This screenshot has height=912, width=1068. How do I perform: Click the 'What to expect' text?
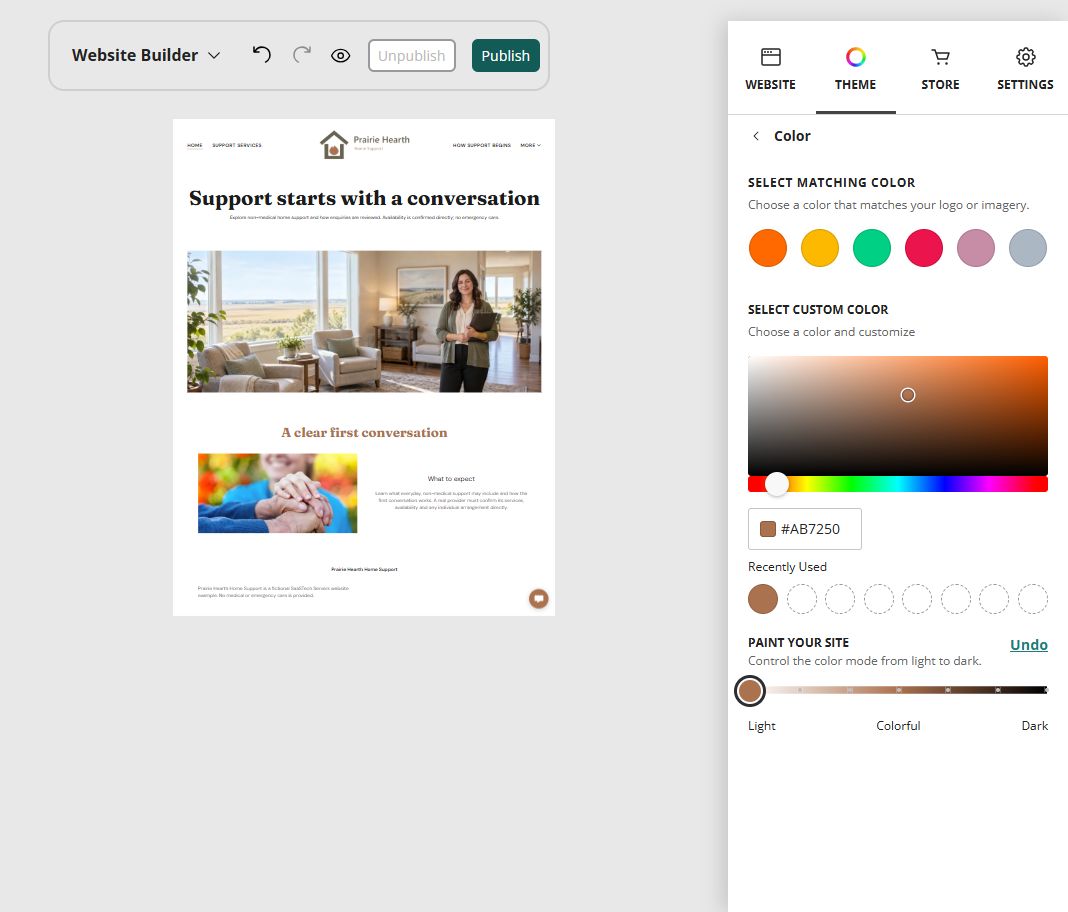coord(451,479)
